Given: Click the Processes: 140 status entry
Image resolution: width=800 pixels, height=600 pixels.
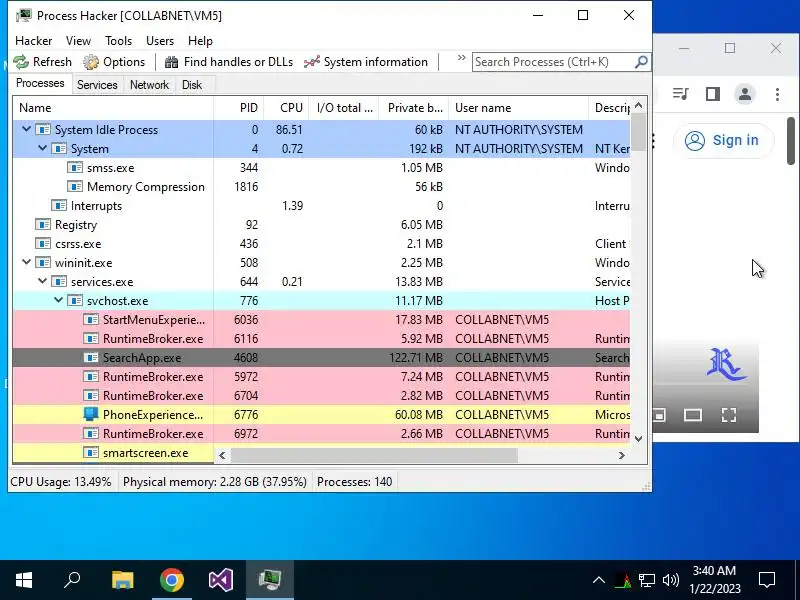Looking at the screenshot, I should click(354, 482).
